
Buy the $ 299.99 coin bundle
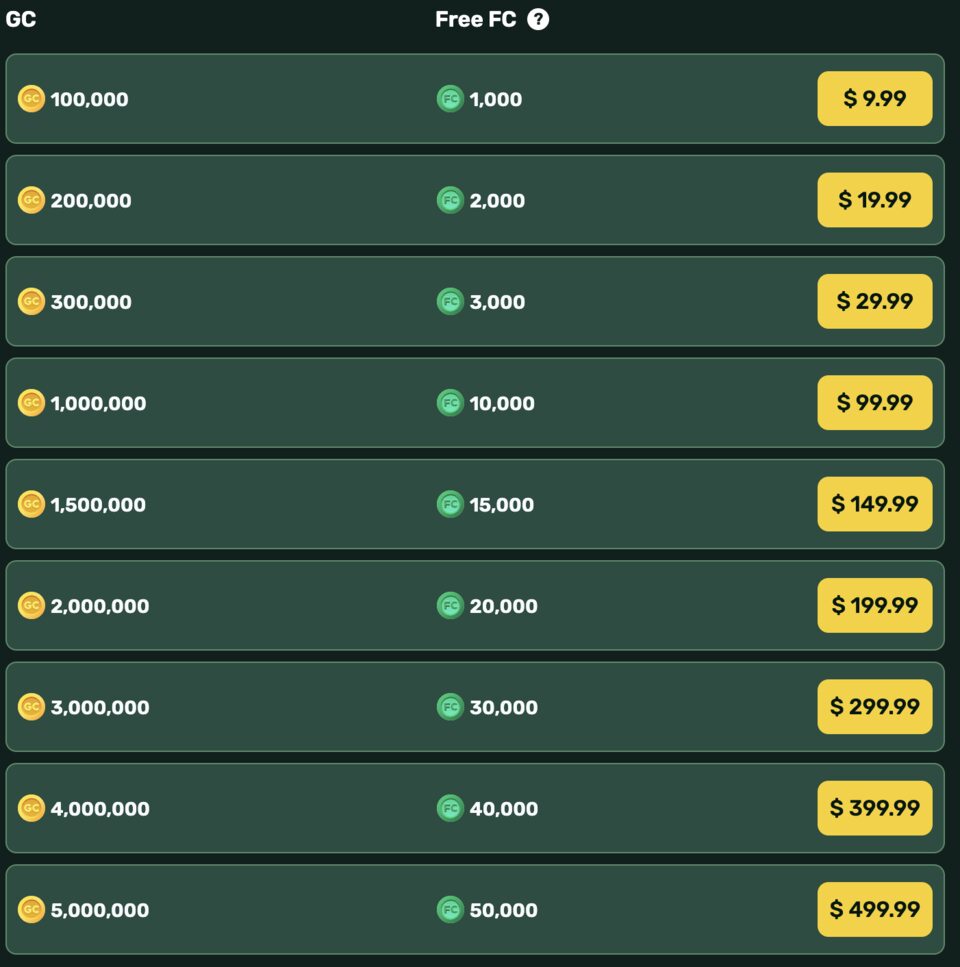coord(874,707)
